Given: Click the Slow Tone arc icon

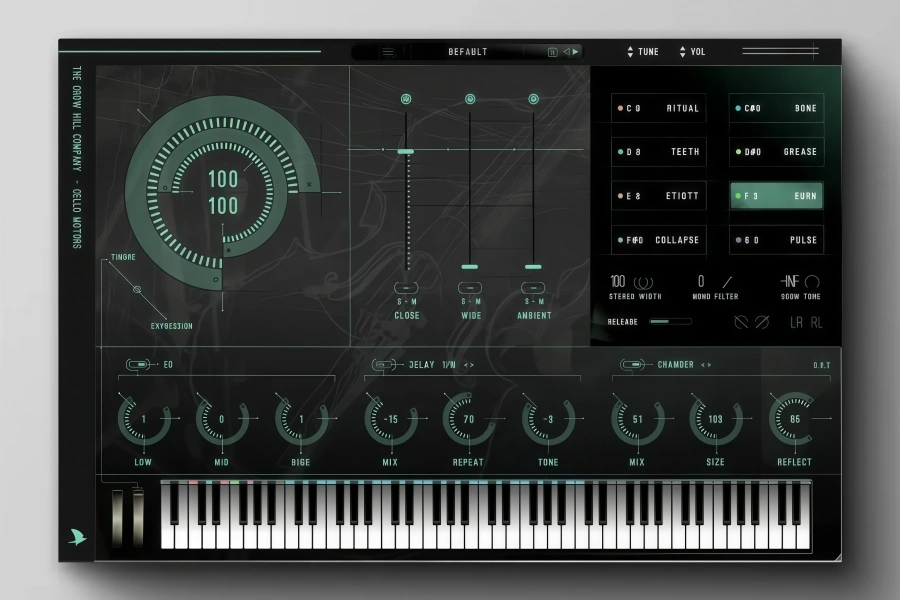Looking at the screenshot, I should tap(812, 281).
